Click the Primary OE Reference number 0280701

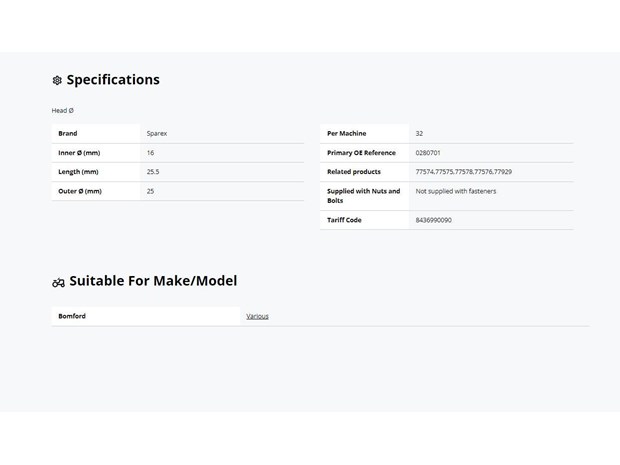428,153
